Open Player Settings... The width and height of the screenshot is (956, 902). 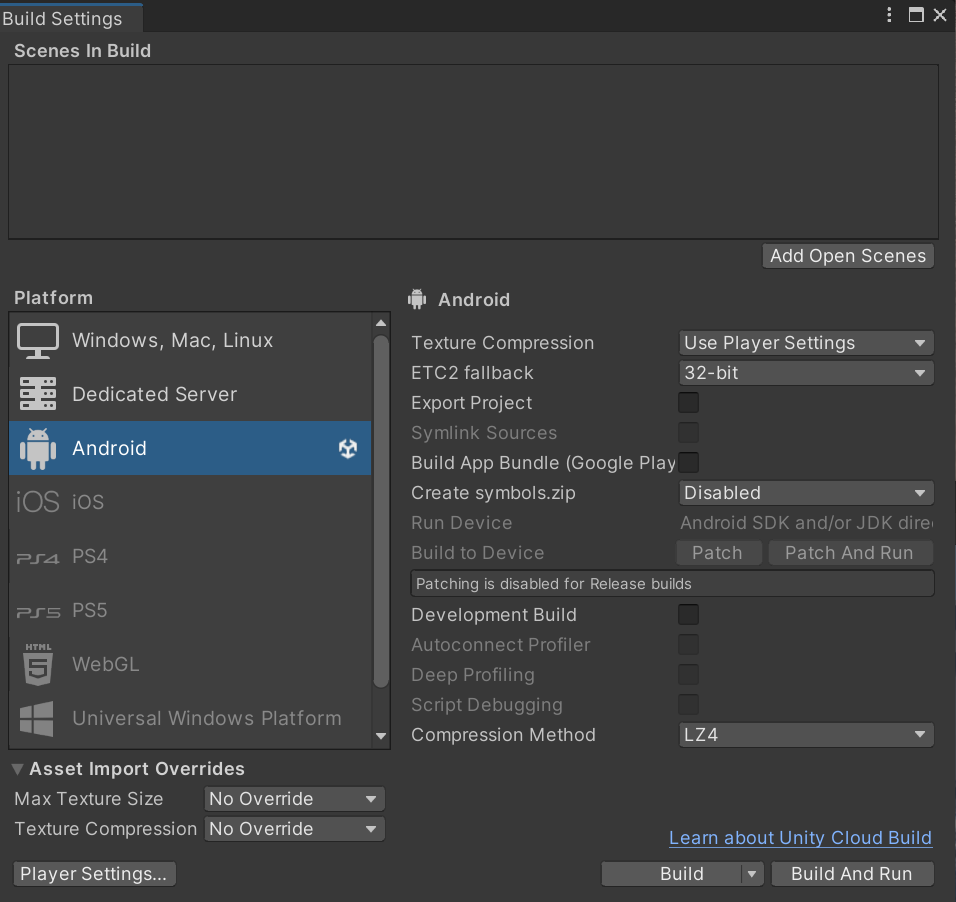click(94, 874)
